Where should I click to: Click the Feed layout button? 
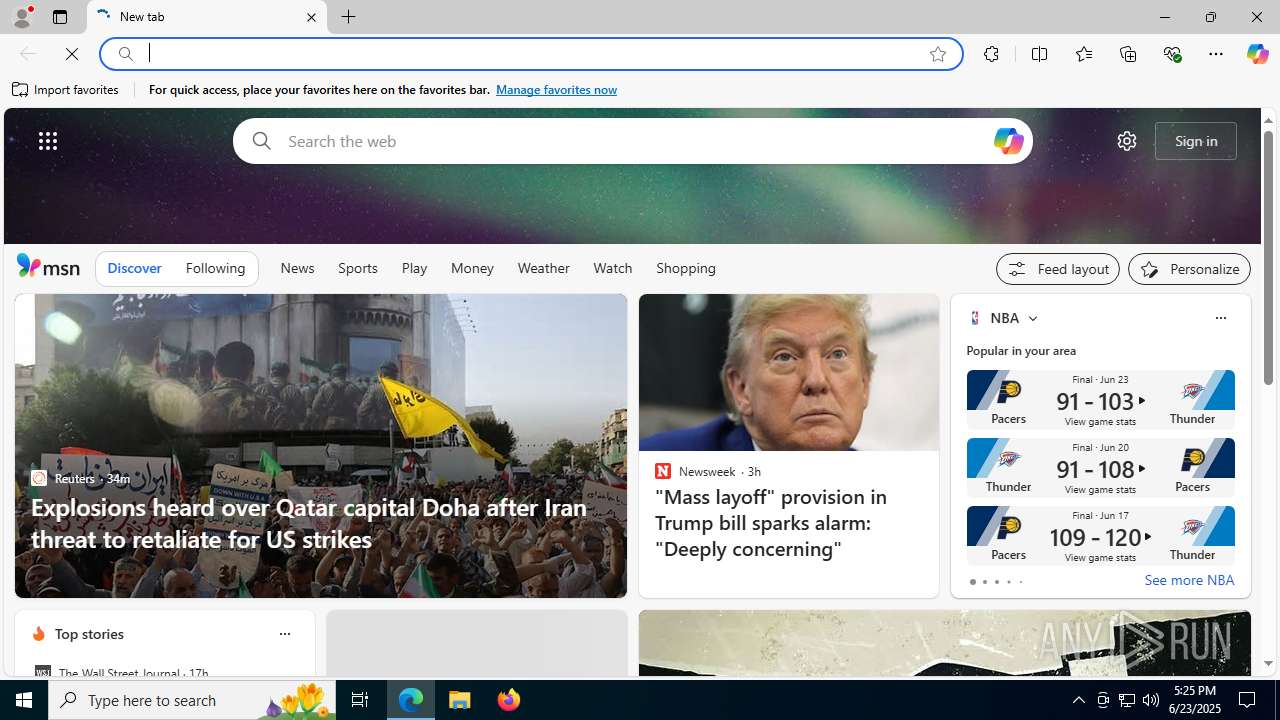tap(1058, 269)
